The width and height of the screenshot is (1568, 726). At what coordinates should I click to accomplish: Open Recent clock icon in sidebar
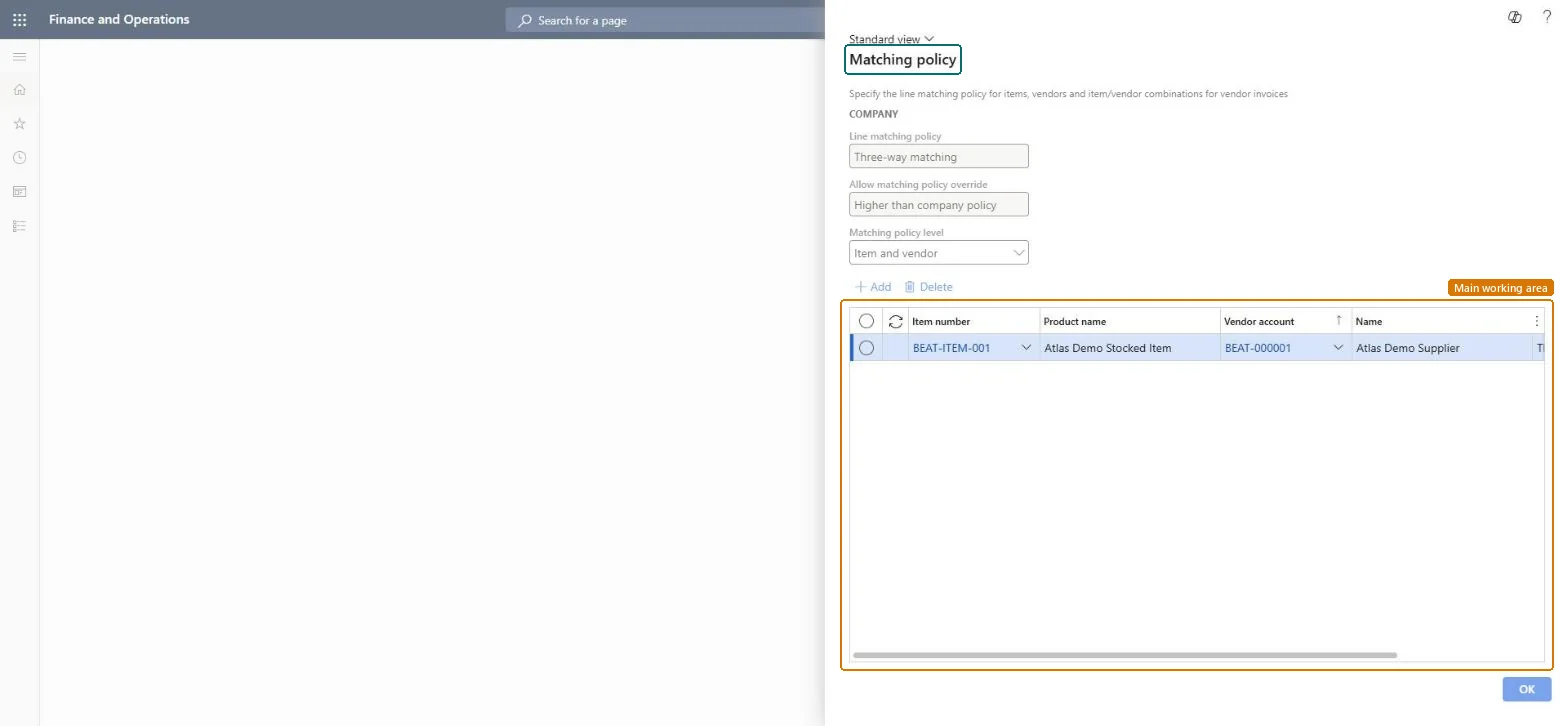click(x=19, y=158)
